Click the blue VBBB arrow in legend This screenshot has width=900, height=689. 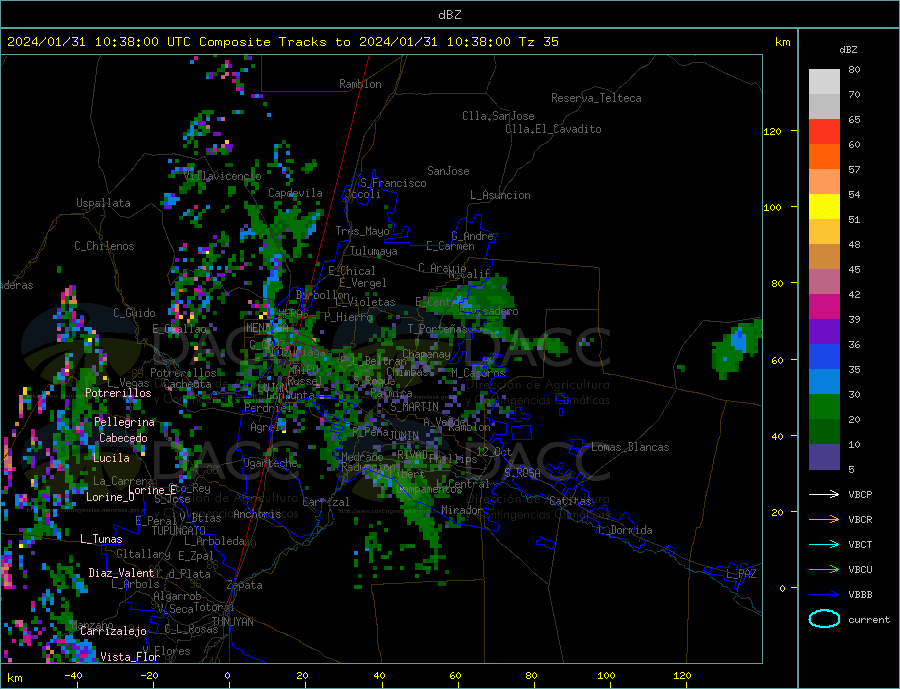coord(824,594)
